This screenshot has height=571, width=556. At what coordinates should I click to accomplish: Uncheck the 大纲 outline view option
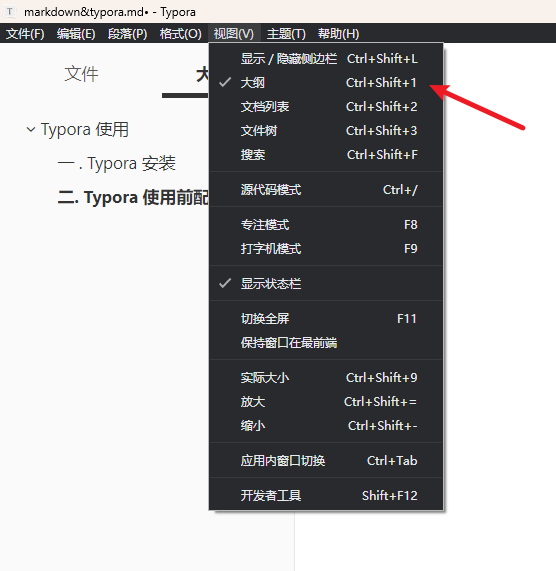point(326,83)
